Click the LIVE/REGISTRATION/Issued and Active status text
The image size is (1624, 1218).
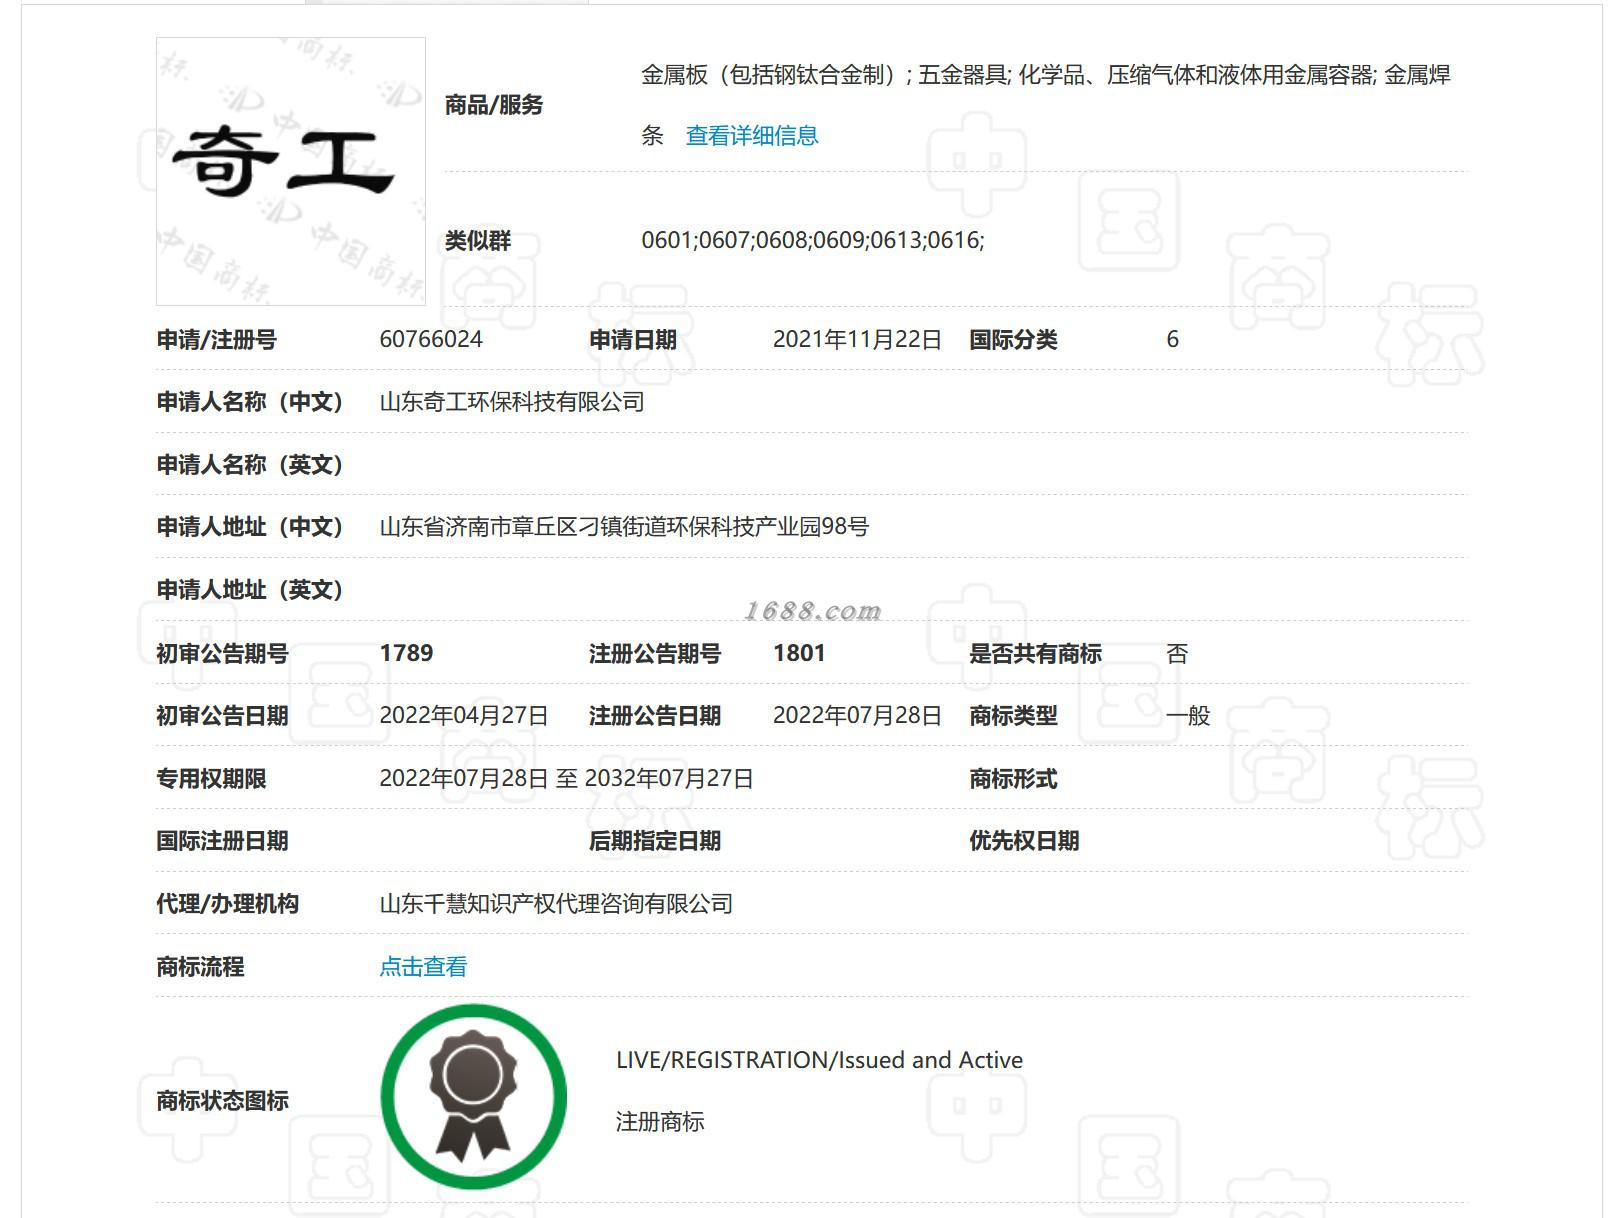coord(819,1060)
